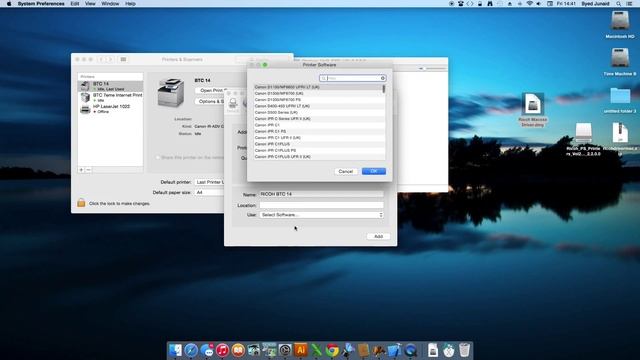Remove the printer with minus button

(x=89, y=170)
